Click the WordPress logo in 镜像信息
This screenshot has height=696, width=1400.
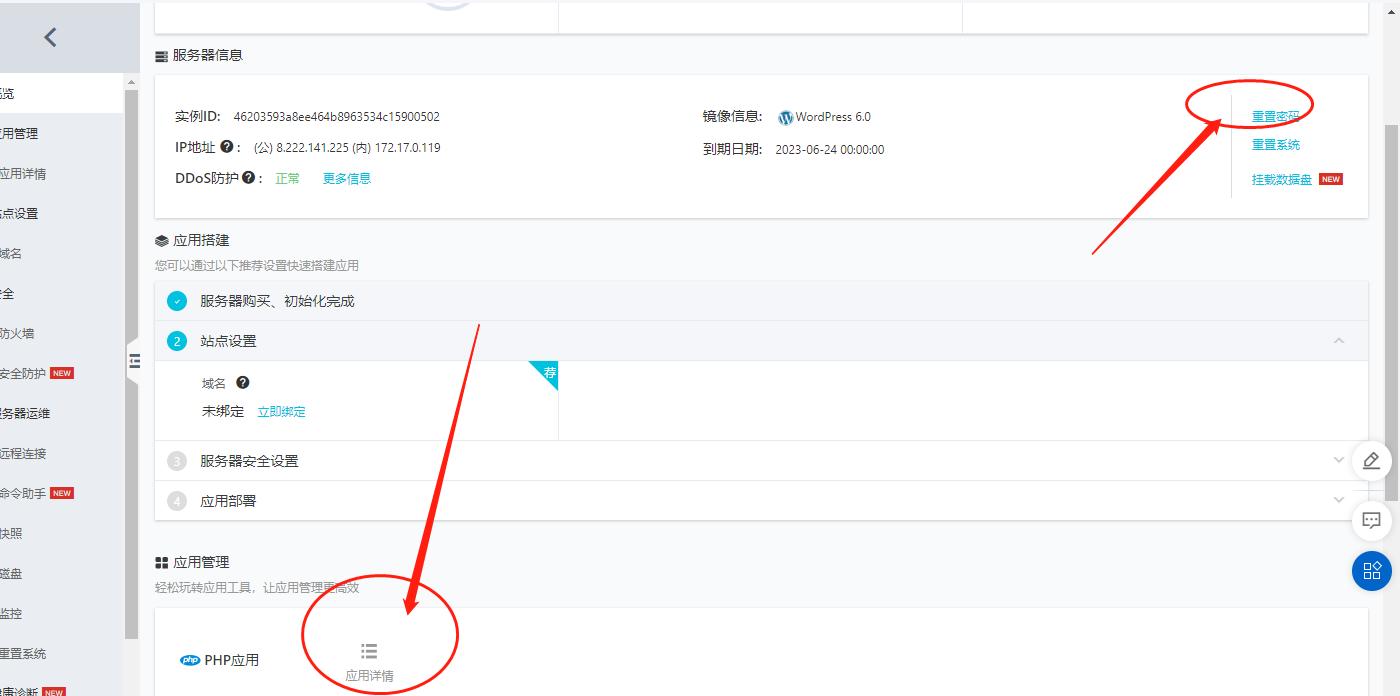pos(785,117)
